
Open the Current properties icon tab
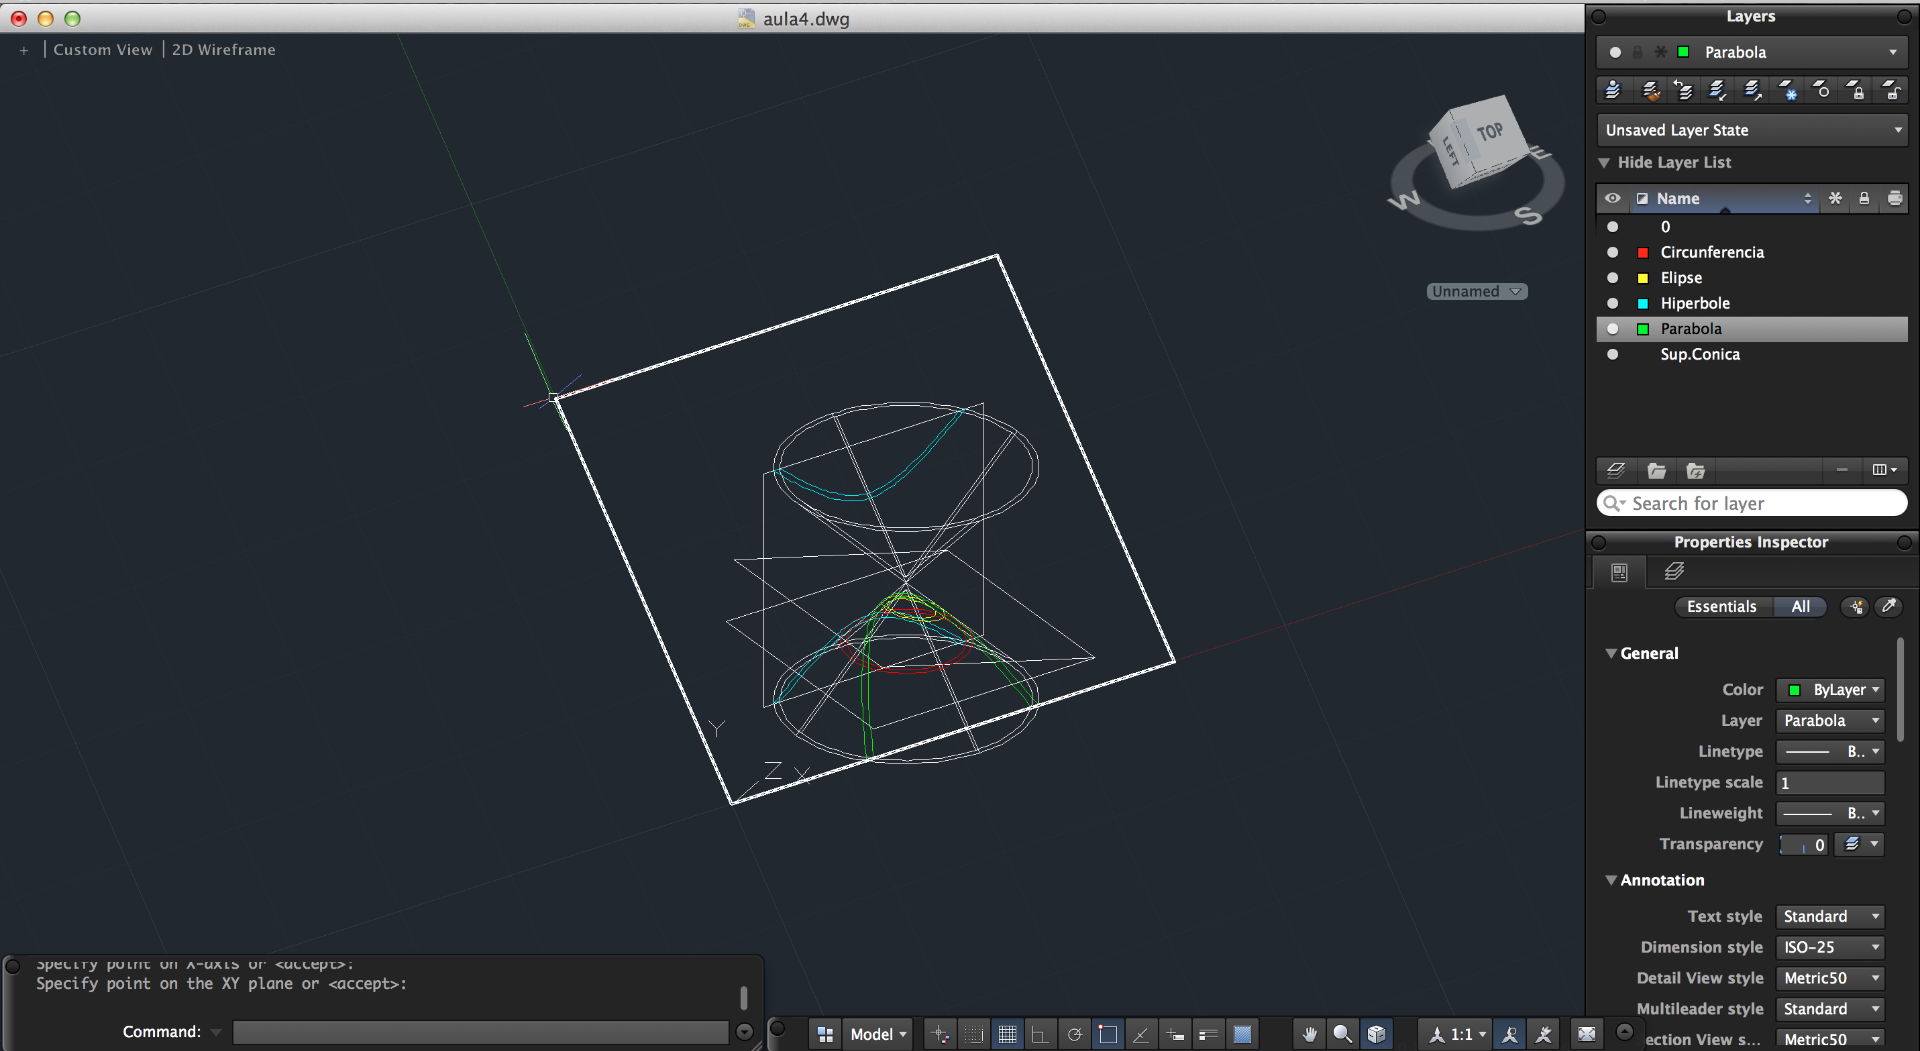(x=1619, y=572)
